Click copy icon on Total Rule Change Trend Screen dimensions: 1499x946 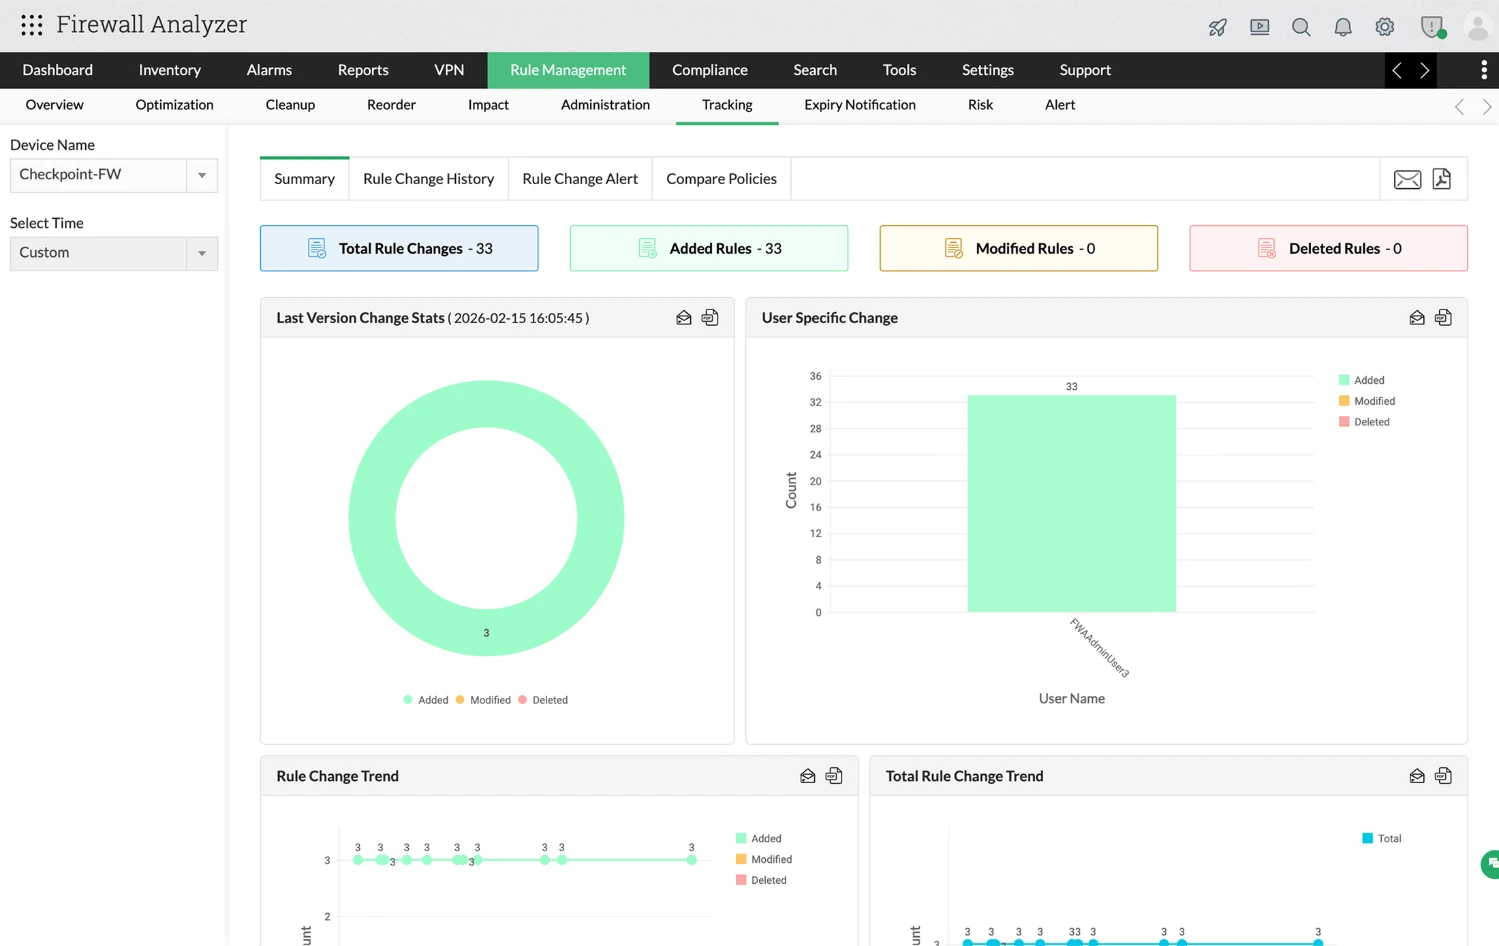tap(1443, 776)
